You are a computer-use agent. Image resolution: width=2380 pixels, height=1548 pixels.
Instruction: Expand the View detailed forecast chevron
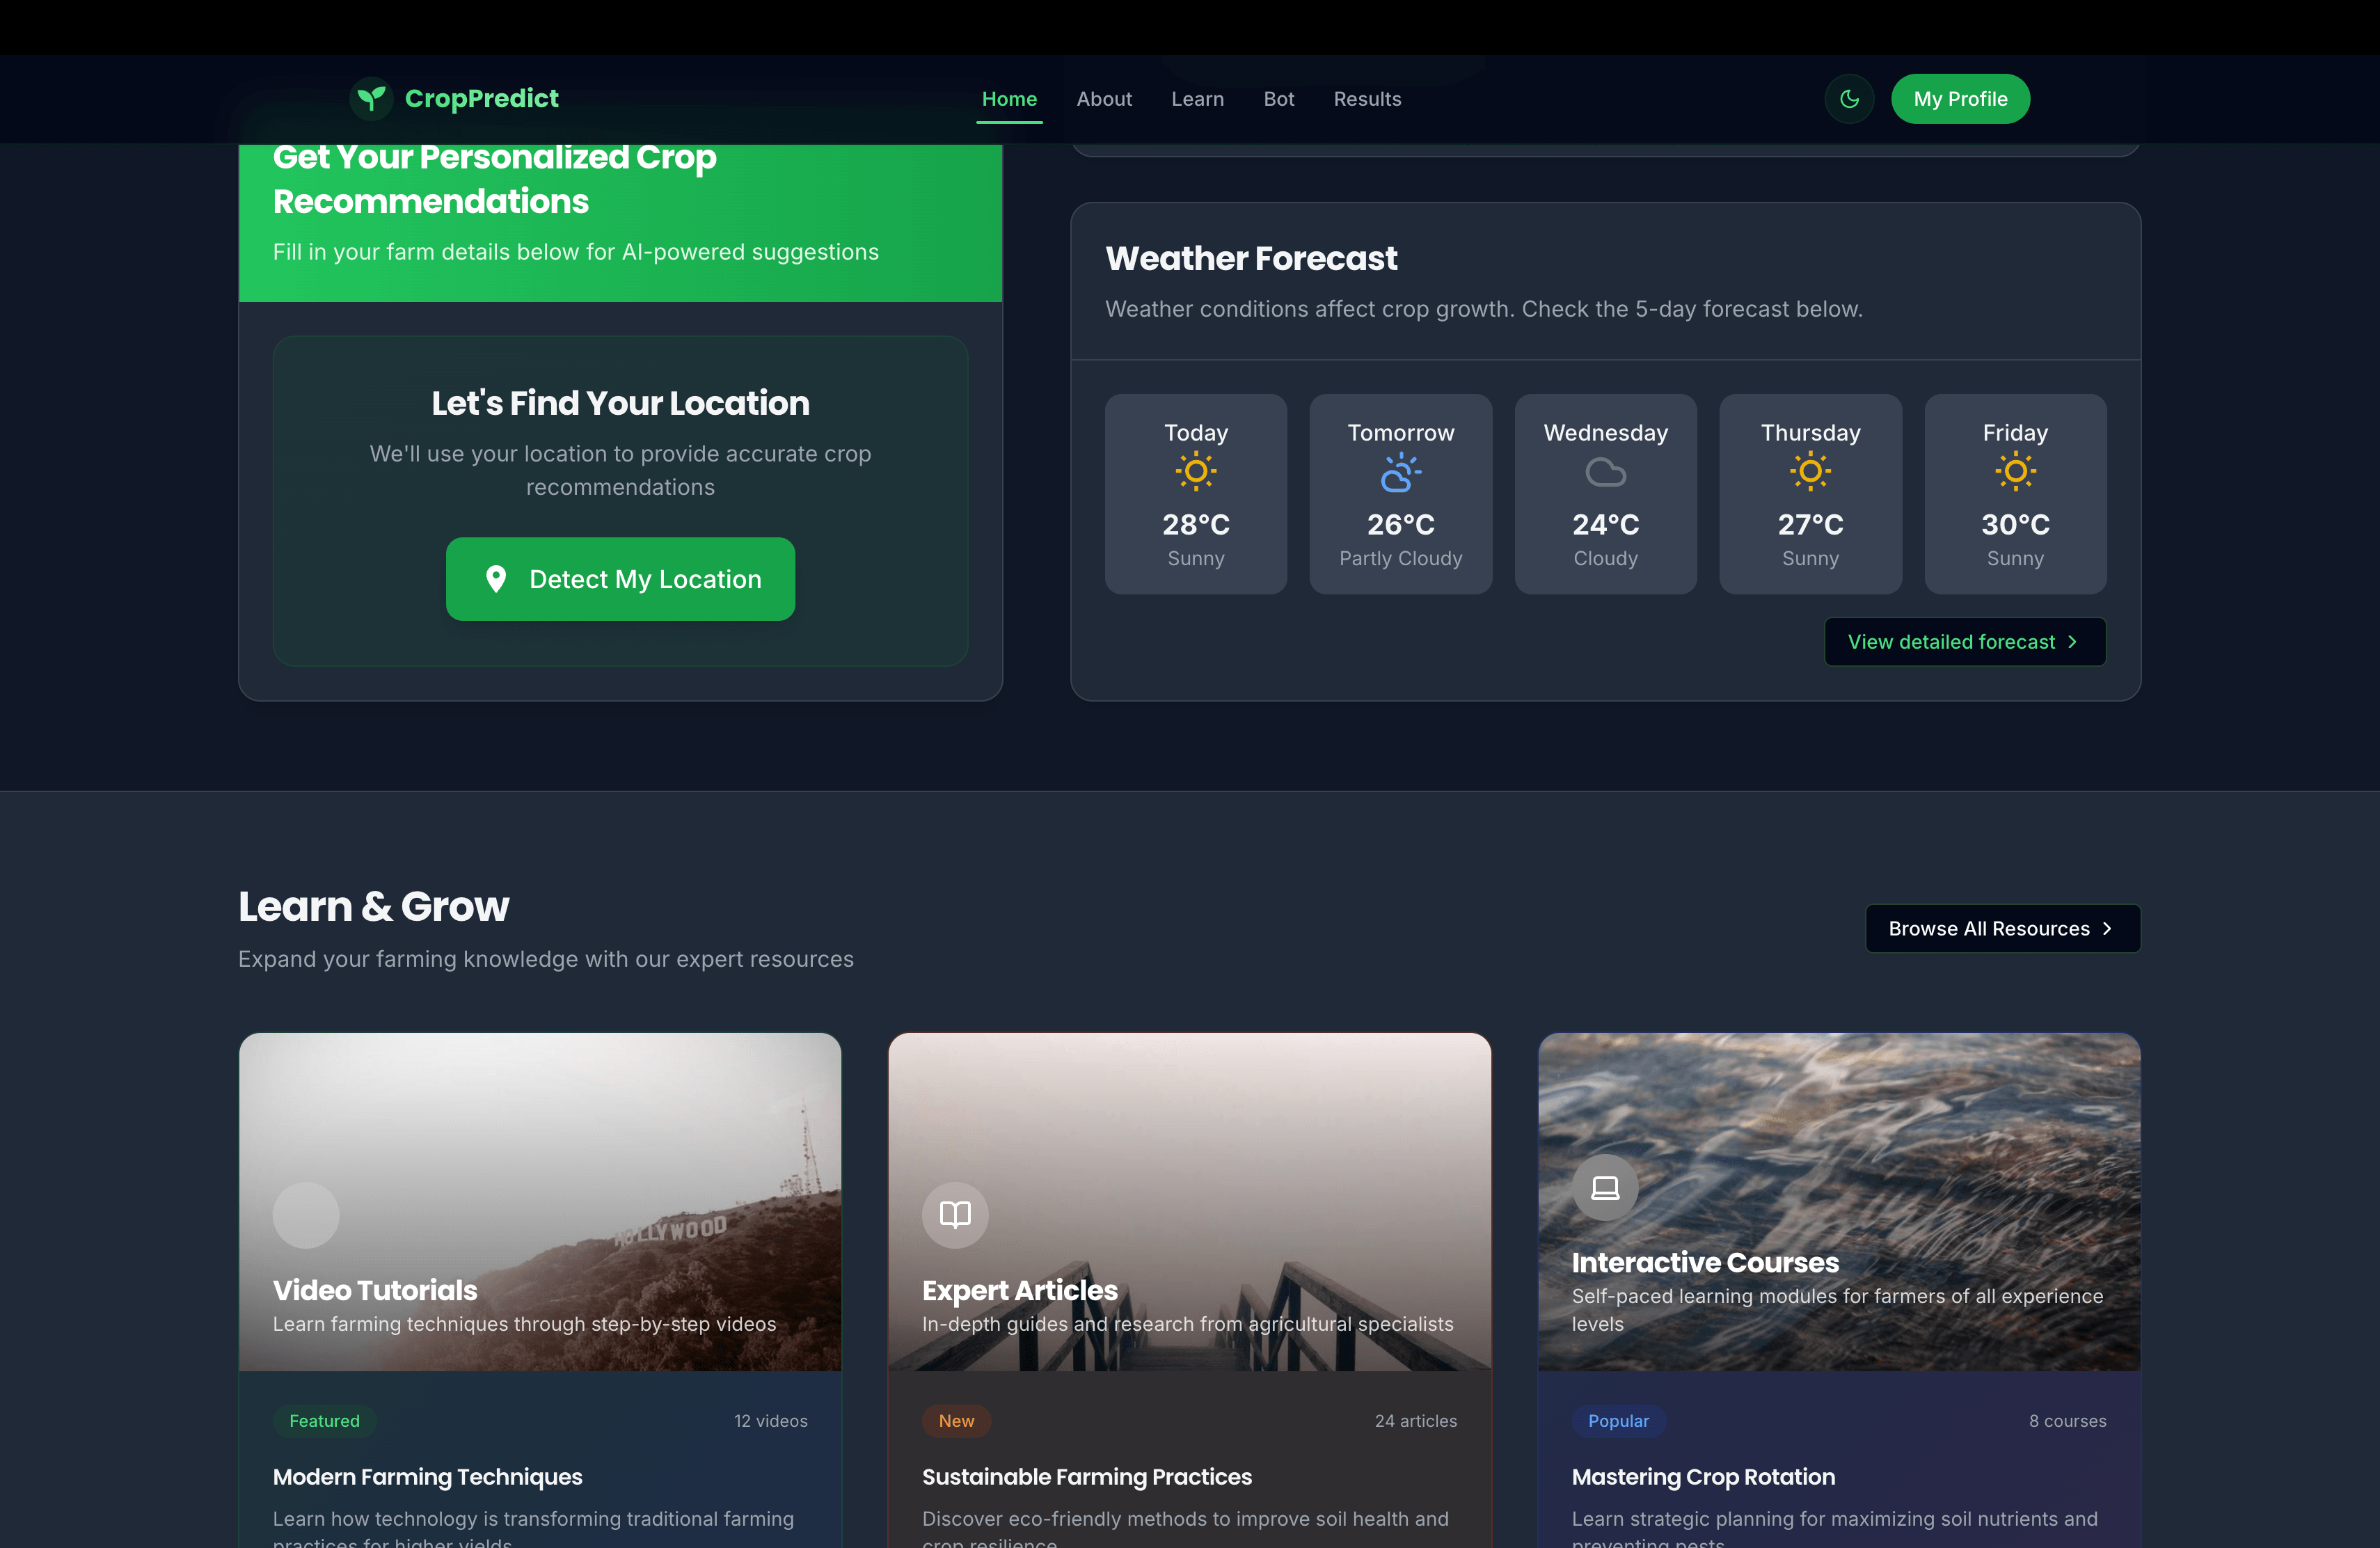(x=2072, y=642)
